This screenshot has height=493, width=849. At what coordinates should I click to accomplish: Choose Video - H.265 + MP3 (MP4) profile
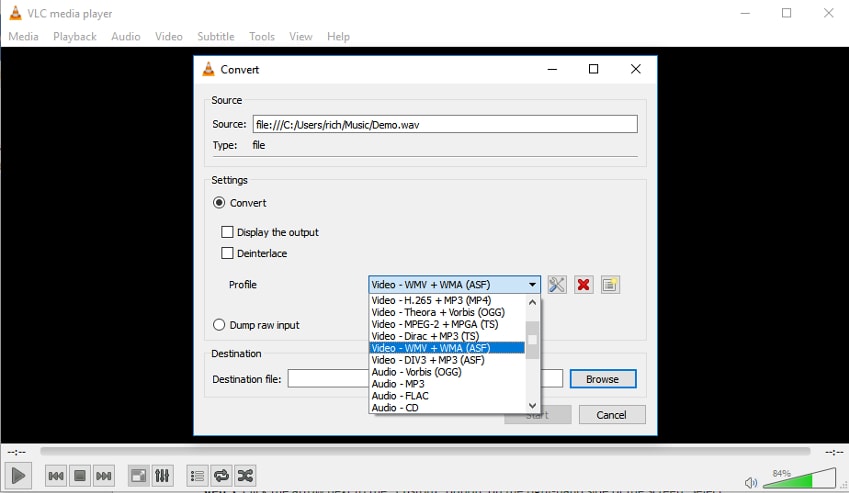447,300
